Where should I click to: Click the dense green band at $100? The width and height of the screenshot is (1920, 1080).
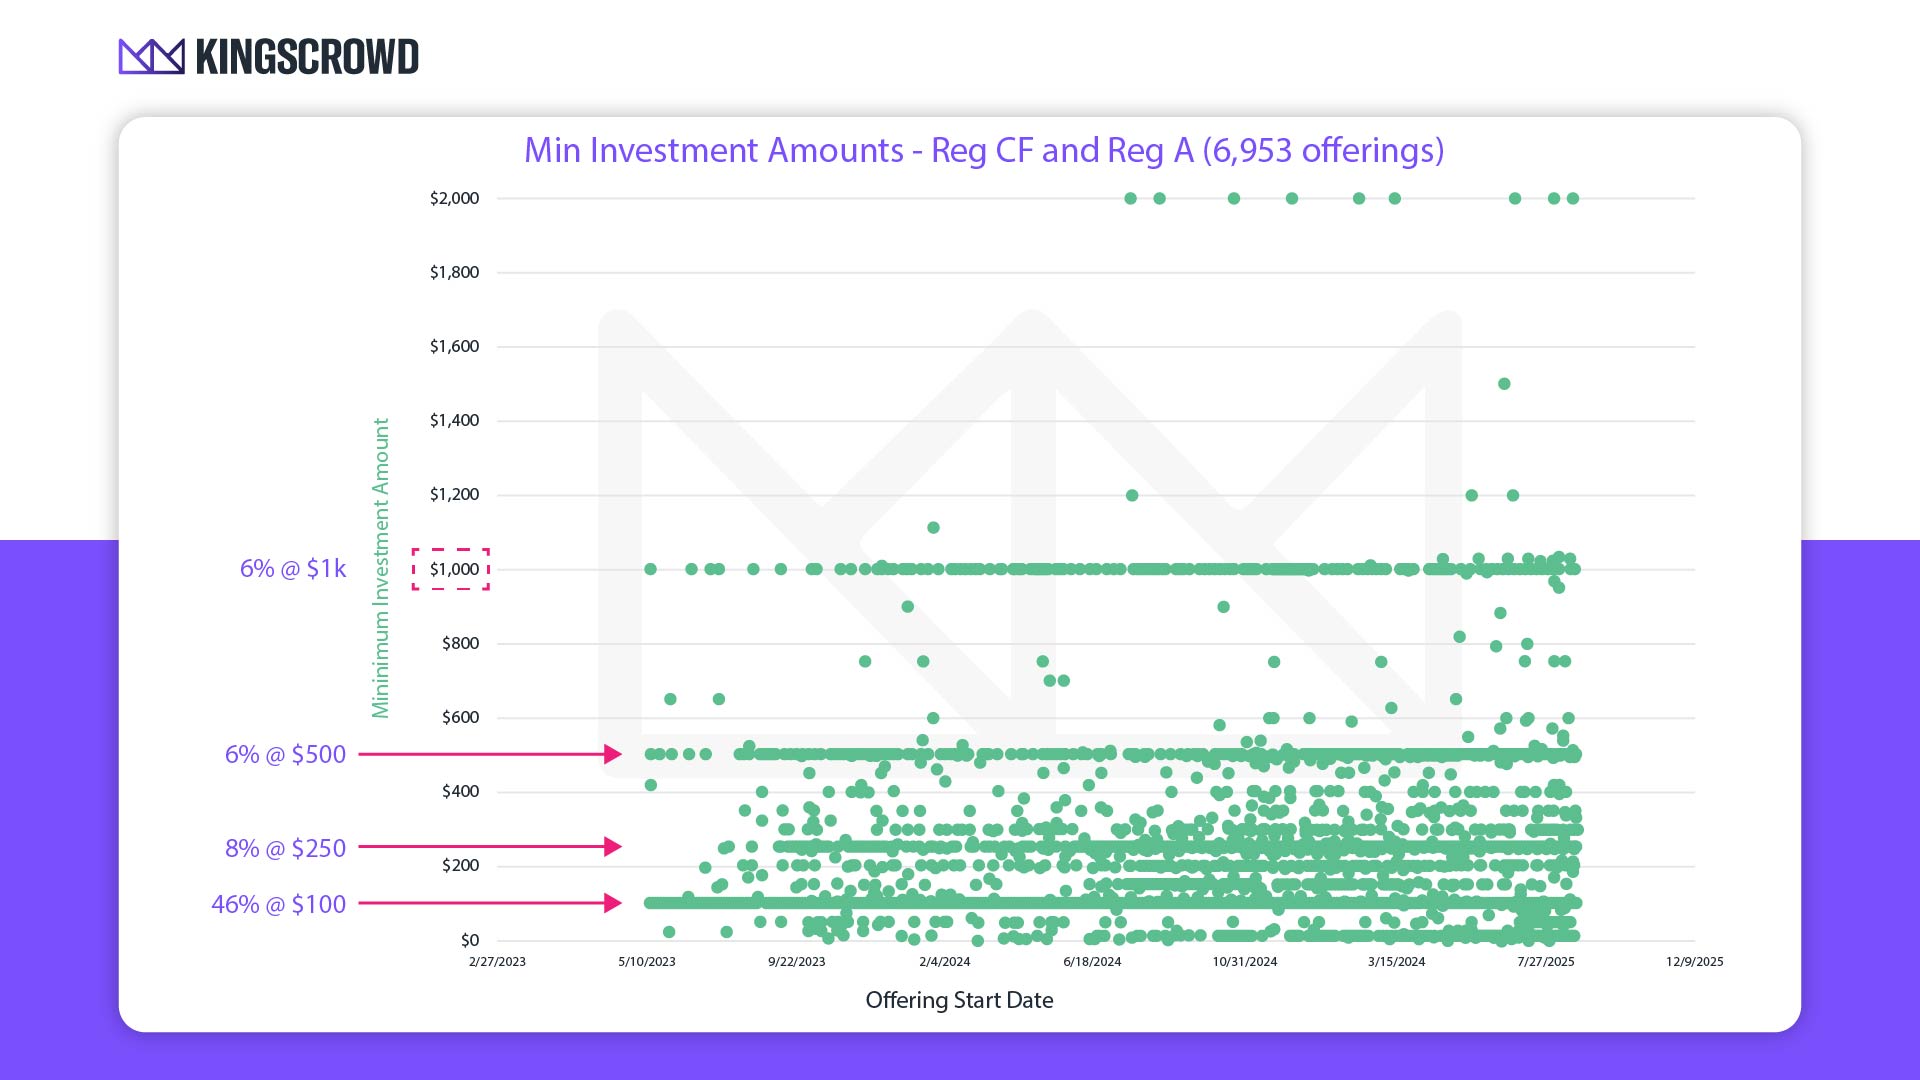tap(1100, 903)
